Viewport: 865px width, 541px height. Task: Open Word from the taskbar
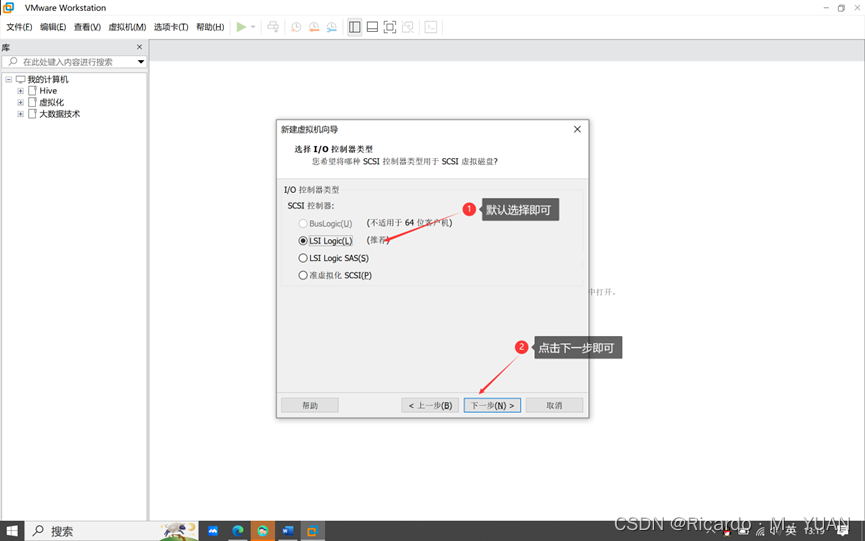click(x=288, y=531)
